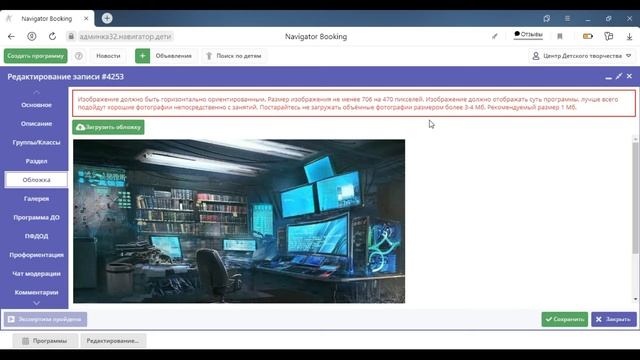The height and width of the screenshot is (360, 640).
Task: Open the Профориентация tab
Action: pos(36,255)
